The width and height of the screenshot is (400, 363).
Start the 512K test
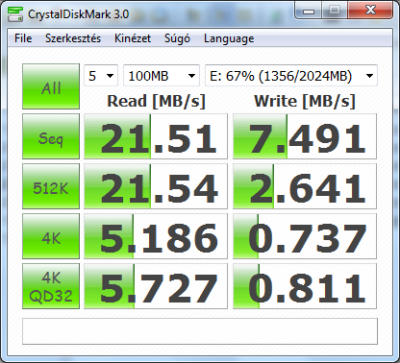[51, 186]
